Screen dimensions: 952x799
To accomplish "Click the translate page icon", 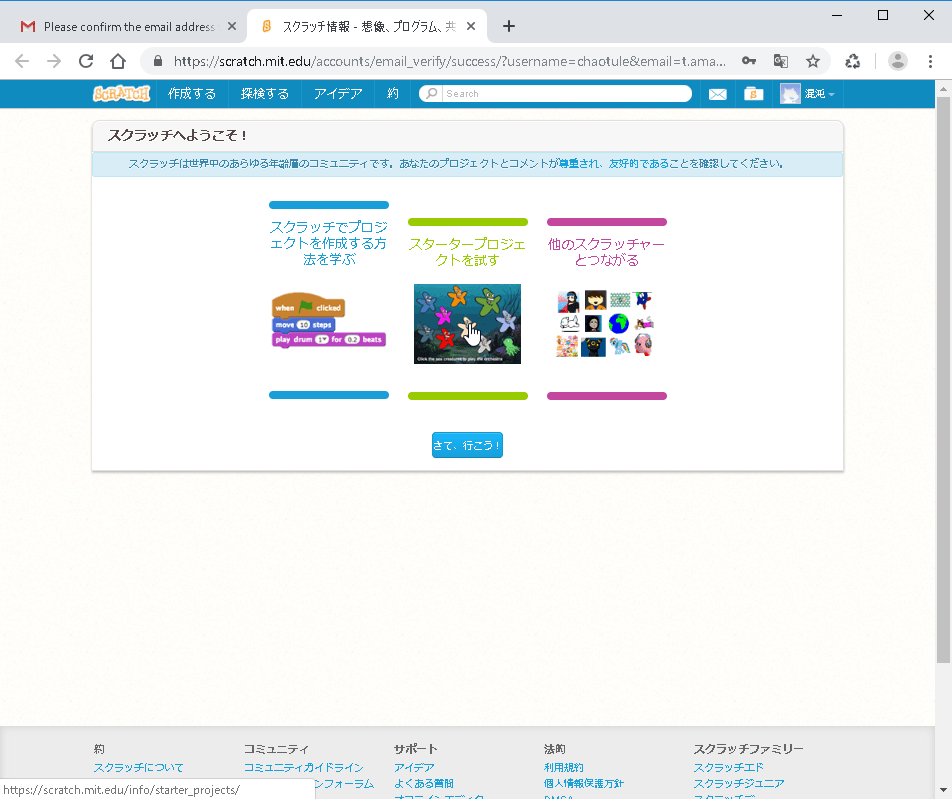I will tap(781, 61).
